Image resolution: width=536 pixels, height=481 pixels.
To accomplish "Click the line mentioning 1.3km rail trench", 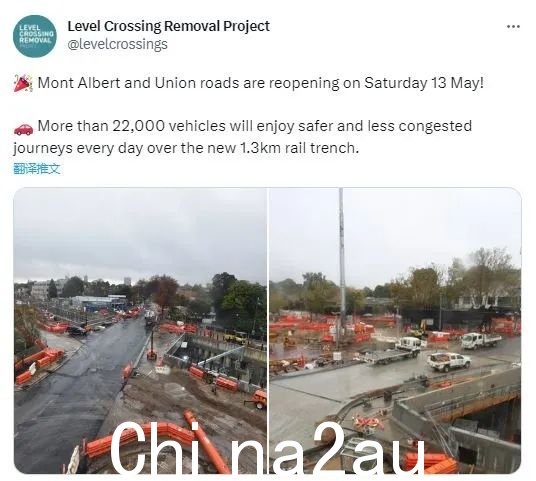I will pos(186,148).
